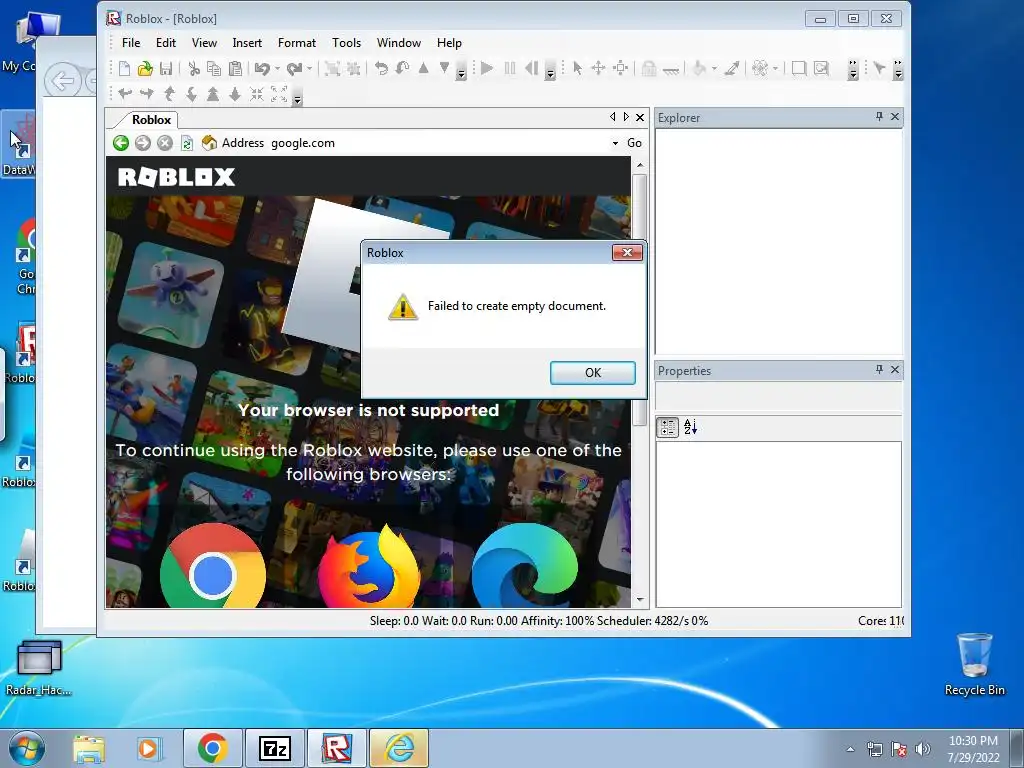The image size is (1024, 768).
Task: Click the browser pane vertical scrollbar
Action: coord(640,383)
